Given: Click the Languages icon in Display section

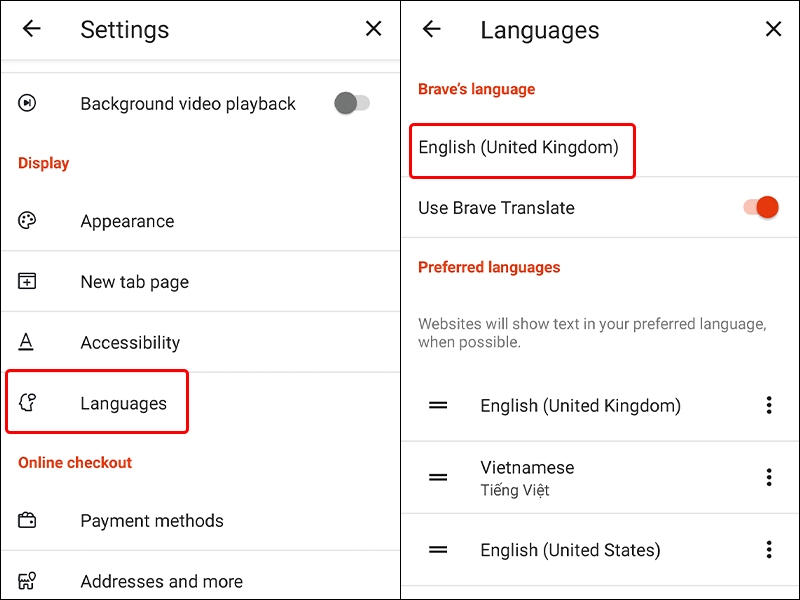Looking at the screenshot, I should pos(26,402).
